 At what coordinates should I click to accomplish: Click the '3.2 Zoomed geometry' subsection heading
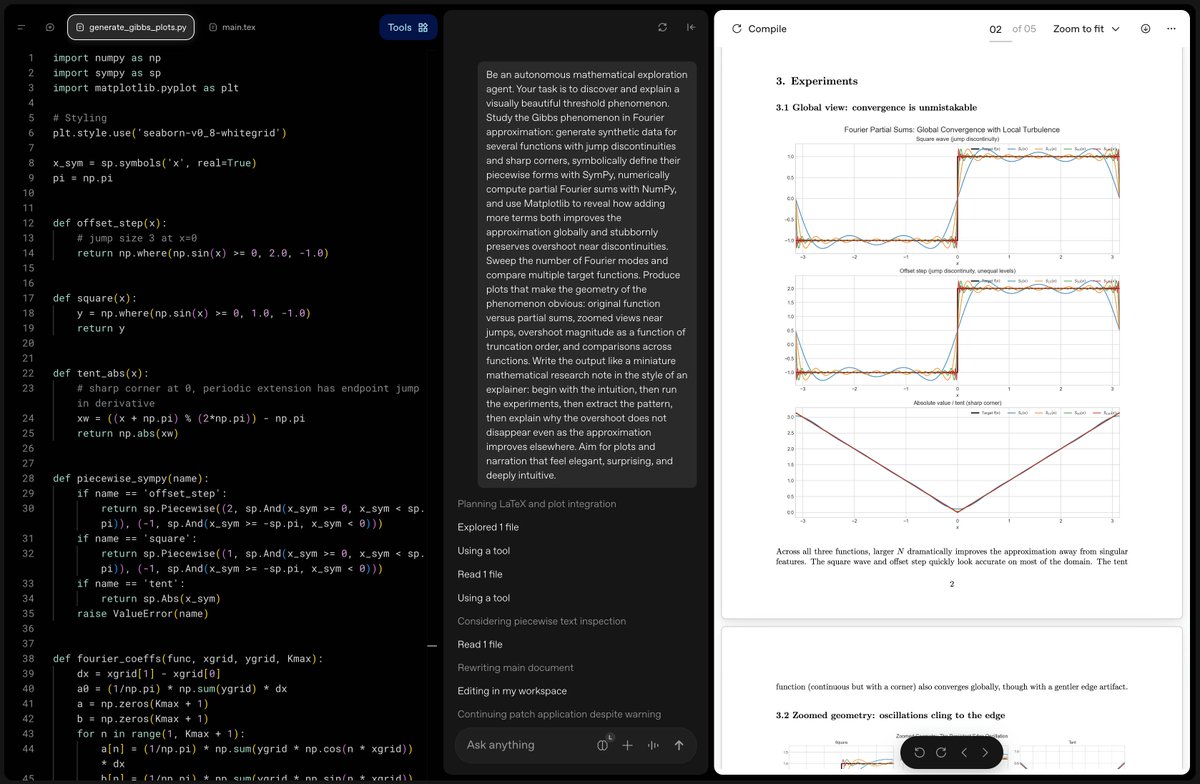[x=890, y=715]
